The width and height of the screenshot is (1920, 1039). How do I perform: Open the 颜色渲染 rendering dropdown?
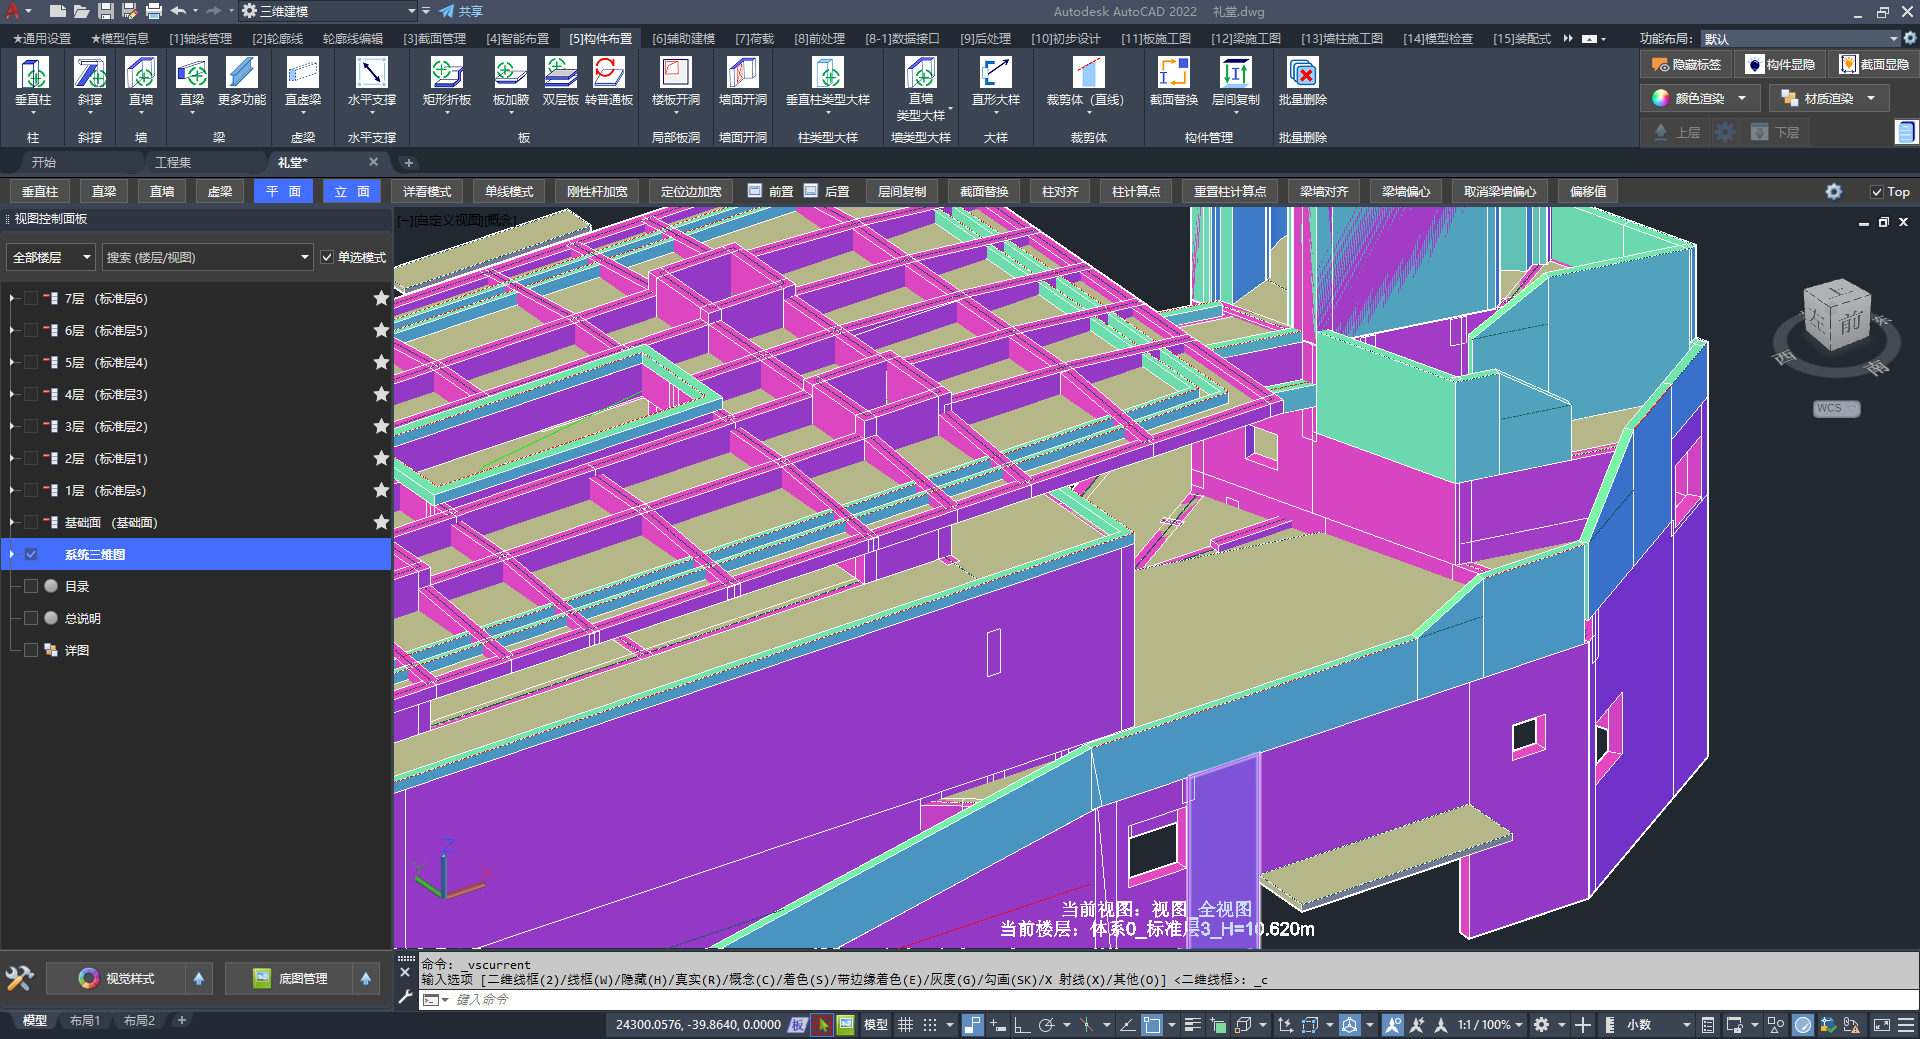point(1741,98)
